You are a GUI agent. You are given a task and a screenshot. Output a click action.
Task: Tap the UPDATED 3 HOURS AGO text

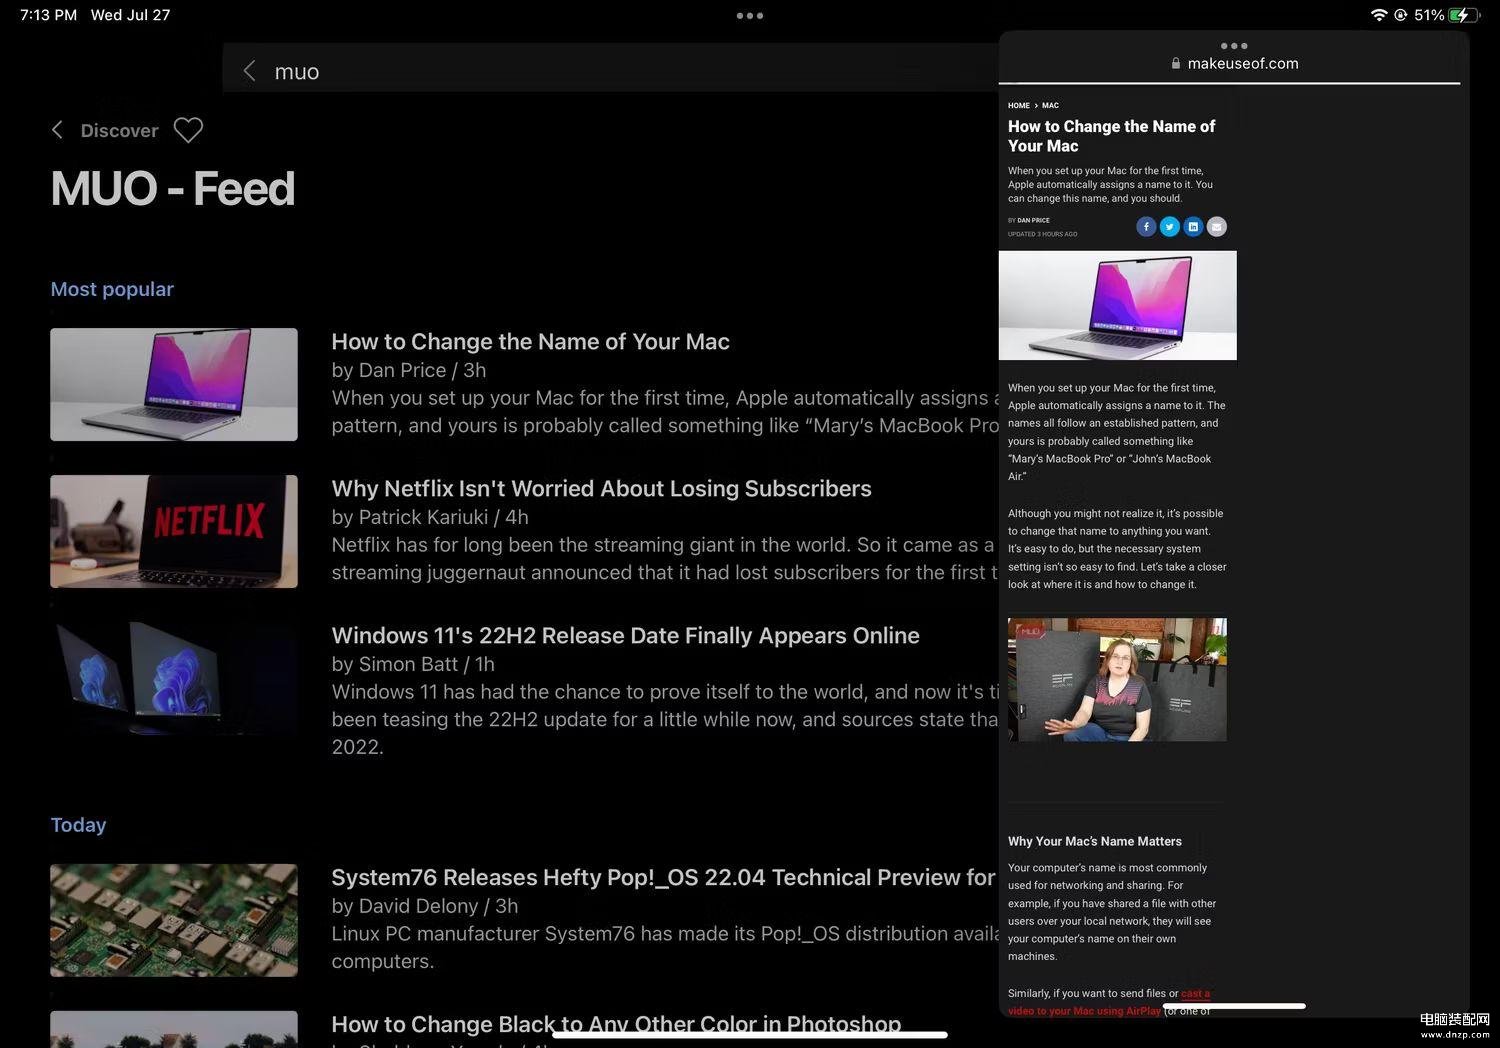(x=1043, y=234)
